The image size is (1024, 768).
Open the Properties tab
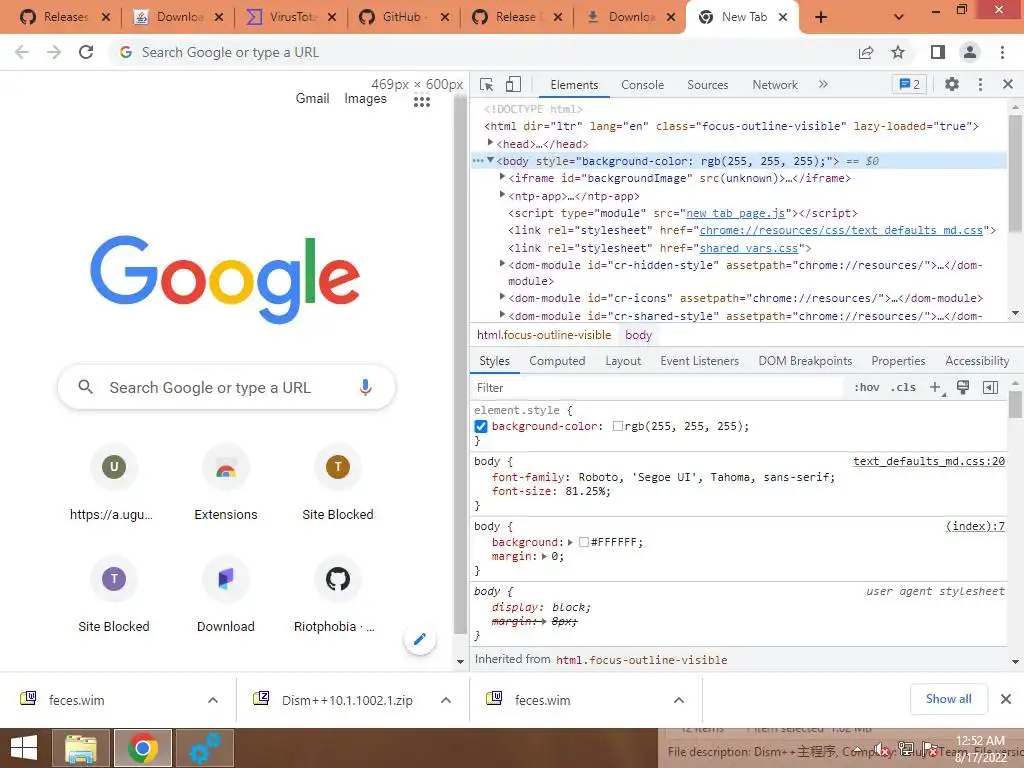898,361
